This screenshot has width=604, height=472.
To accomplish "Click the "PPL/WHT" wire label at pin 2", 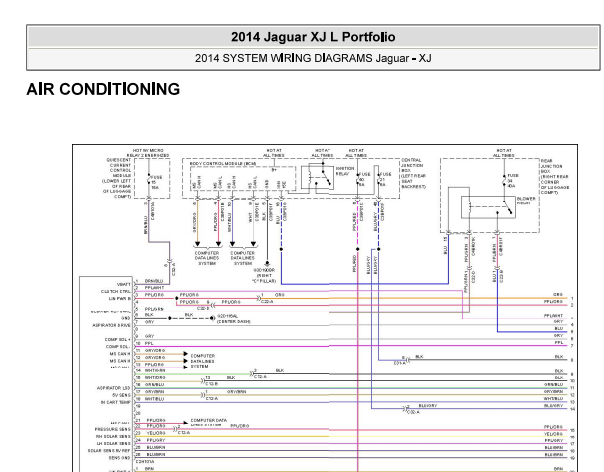I will pos(154,288).
